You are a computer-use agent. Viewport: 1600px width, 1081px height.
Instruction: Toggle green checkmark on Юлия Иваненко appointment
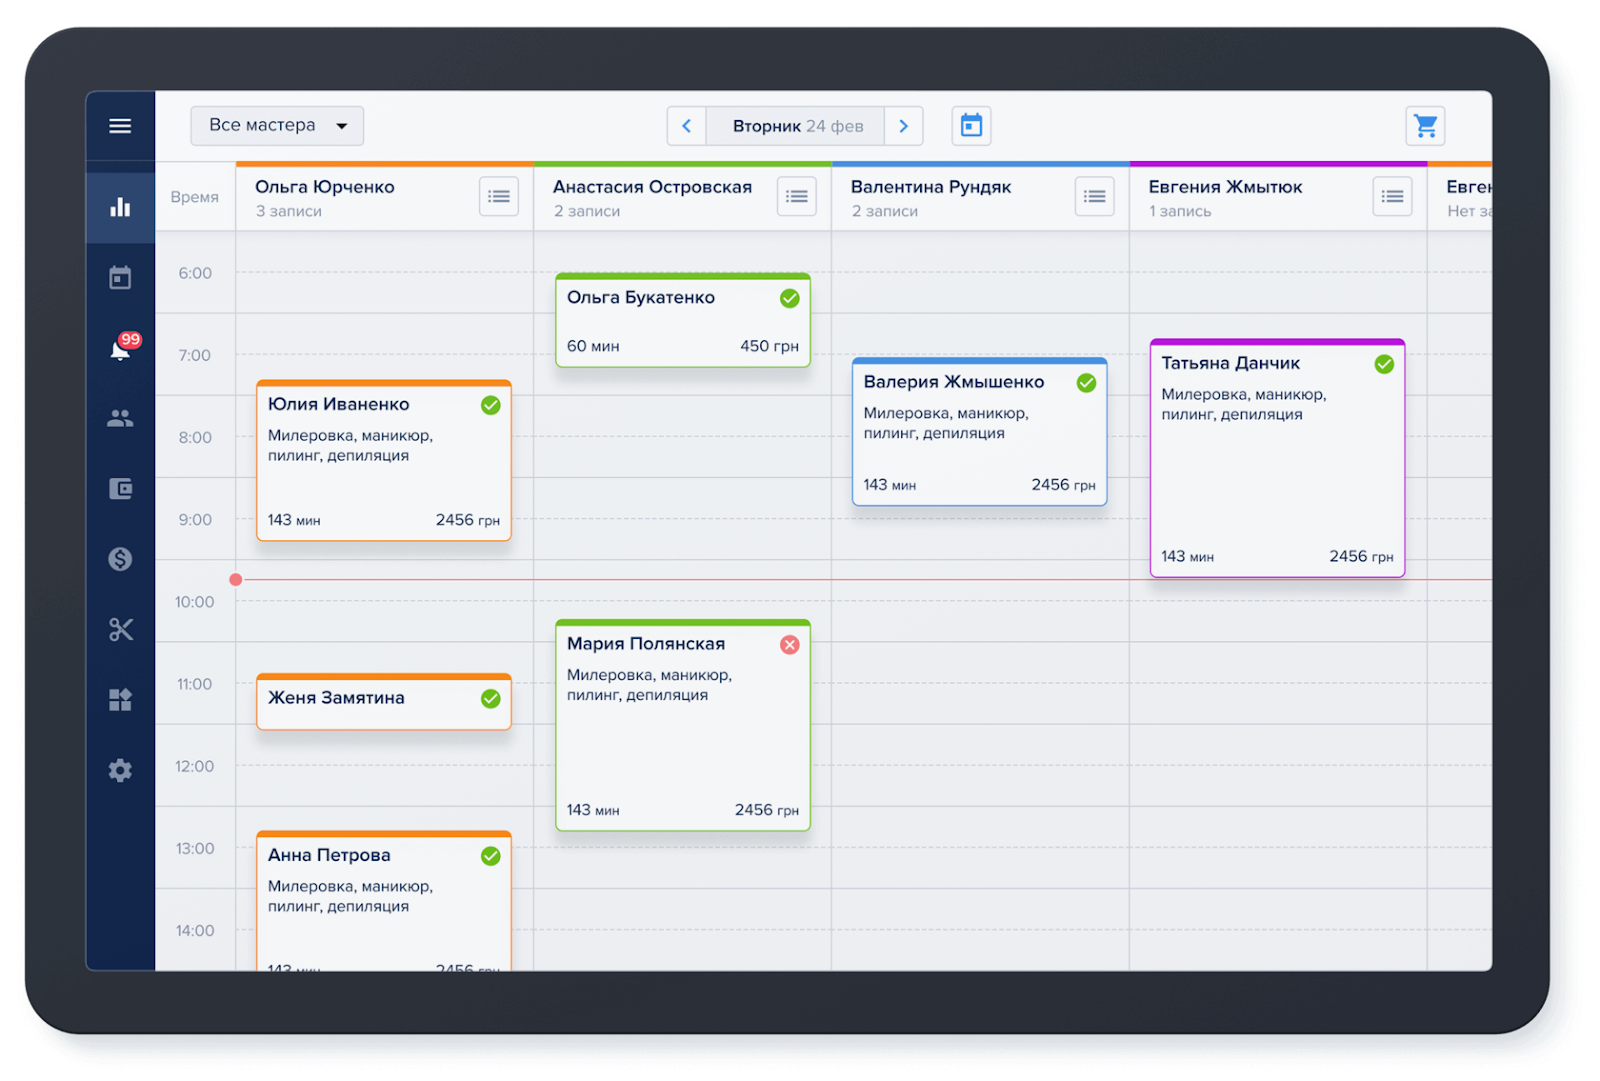(x=490, y=405)
